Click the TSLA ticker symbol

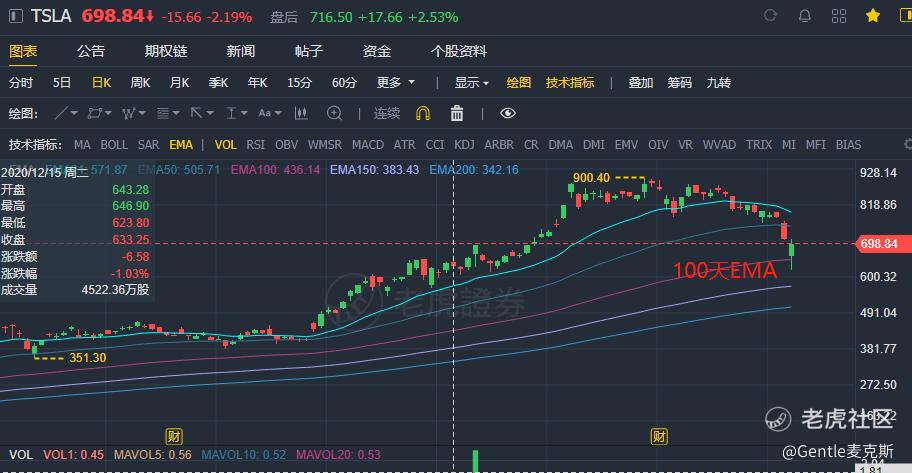[51, 16]
